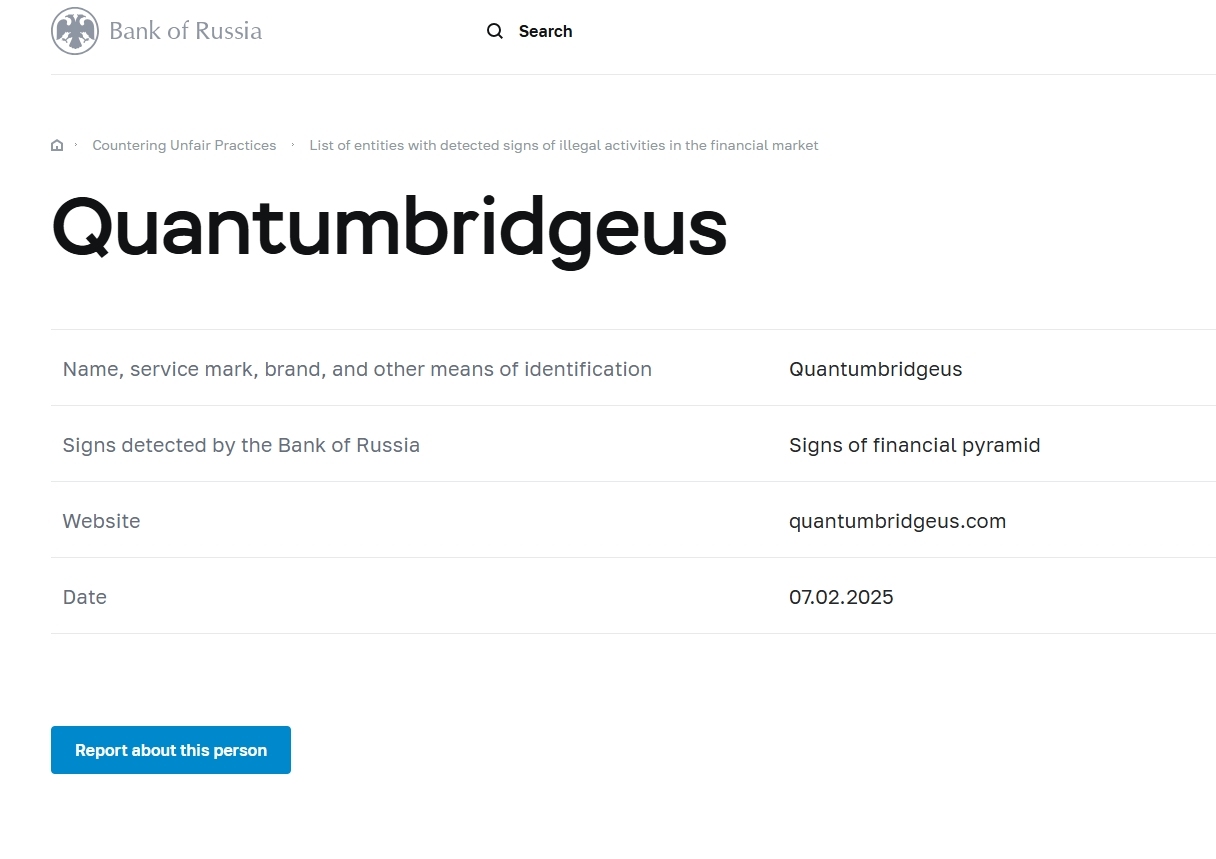Click the chevron right after the home icon
Image resolution: width=1216 pixels, height=859 pixels.
click(x=76, y=145)
